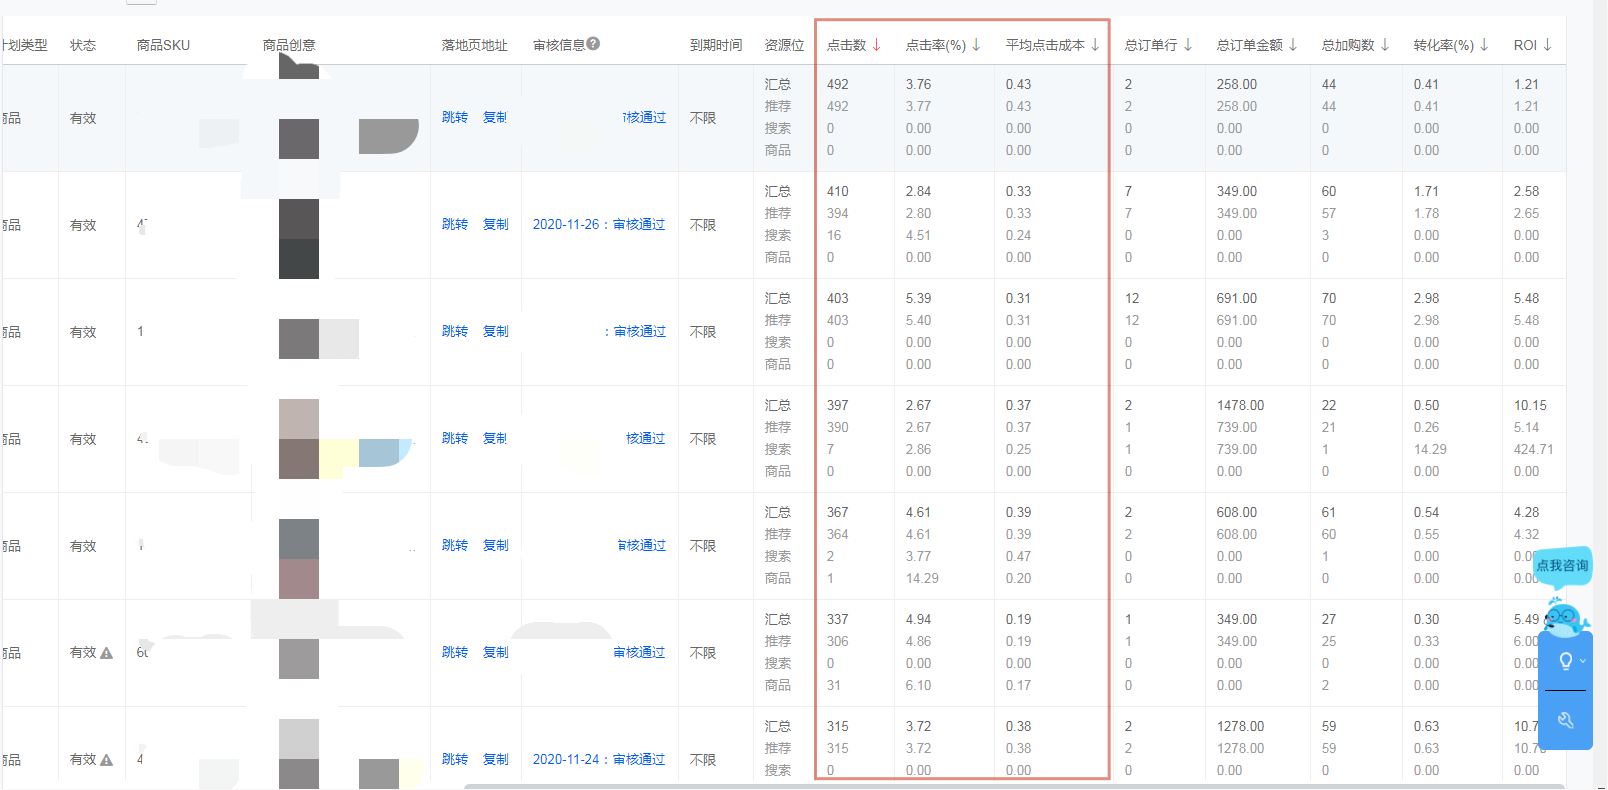Click 跳转 link in the 410-clicks row
Screen dimensions: 1608x790
coord(455,225)
